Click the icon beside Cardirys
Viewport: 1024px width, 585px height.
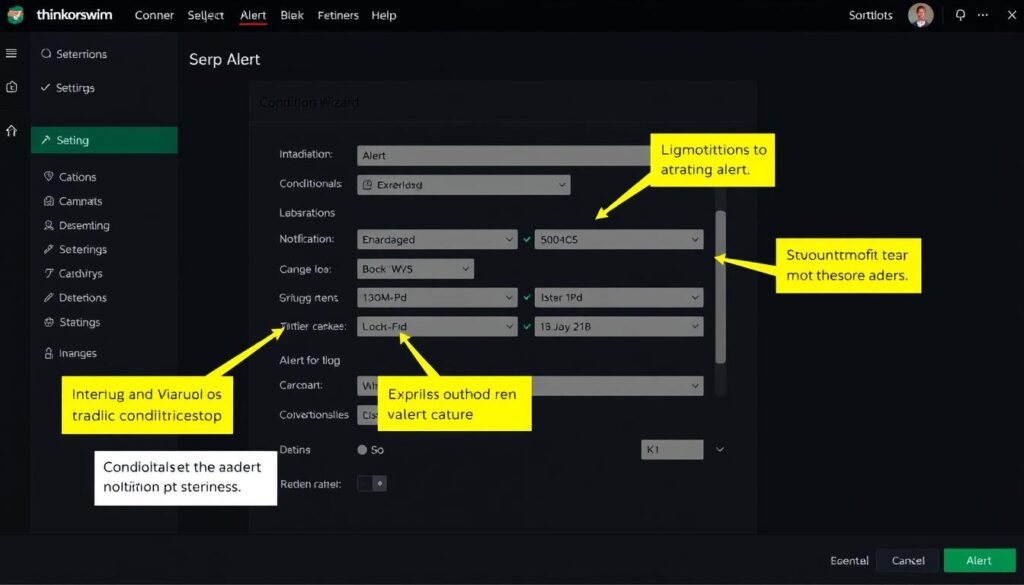click(x=48, y=274)
